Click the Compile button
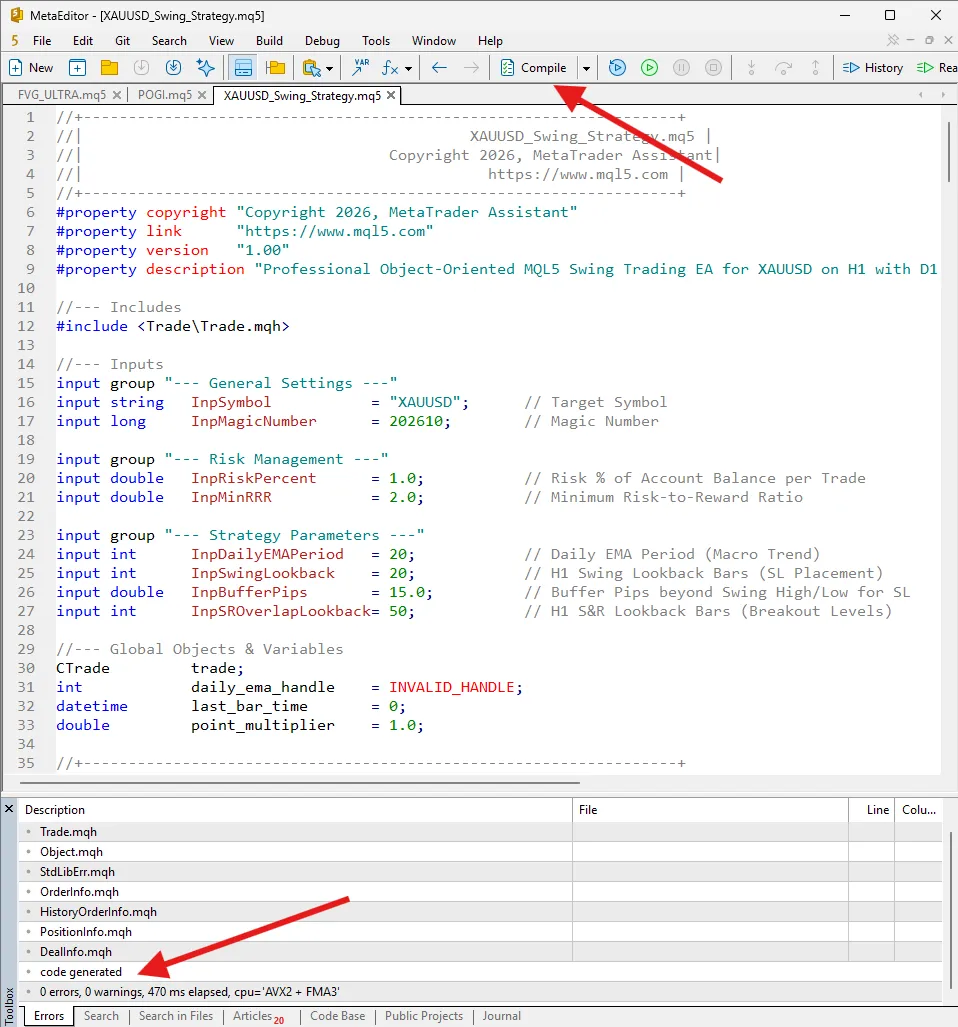 click(534, 67)
